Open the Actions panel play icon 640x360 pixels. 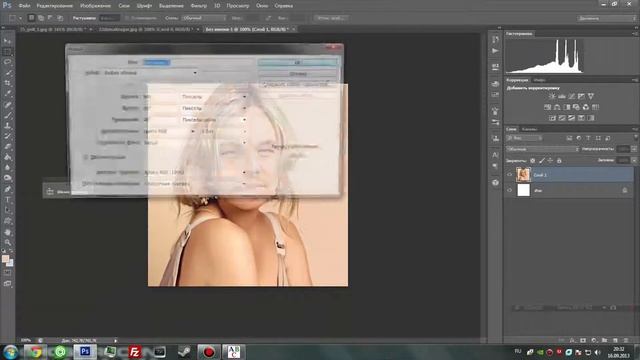(495, 51)
